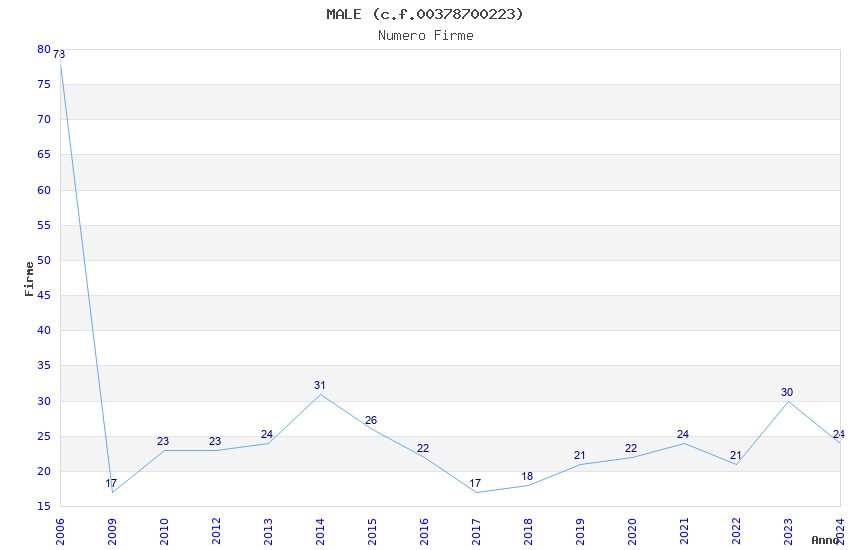Click the x-axis year label 2021
This screenshot has height=550, width=850.
684,532
